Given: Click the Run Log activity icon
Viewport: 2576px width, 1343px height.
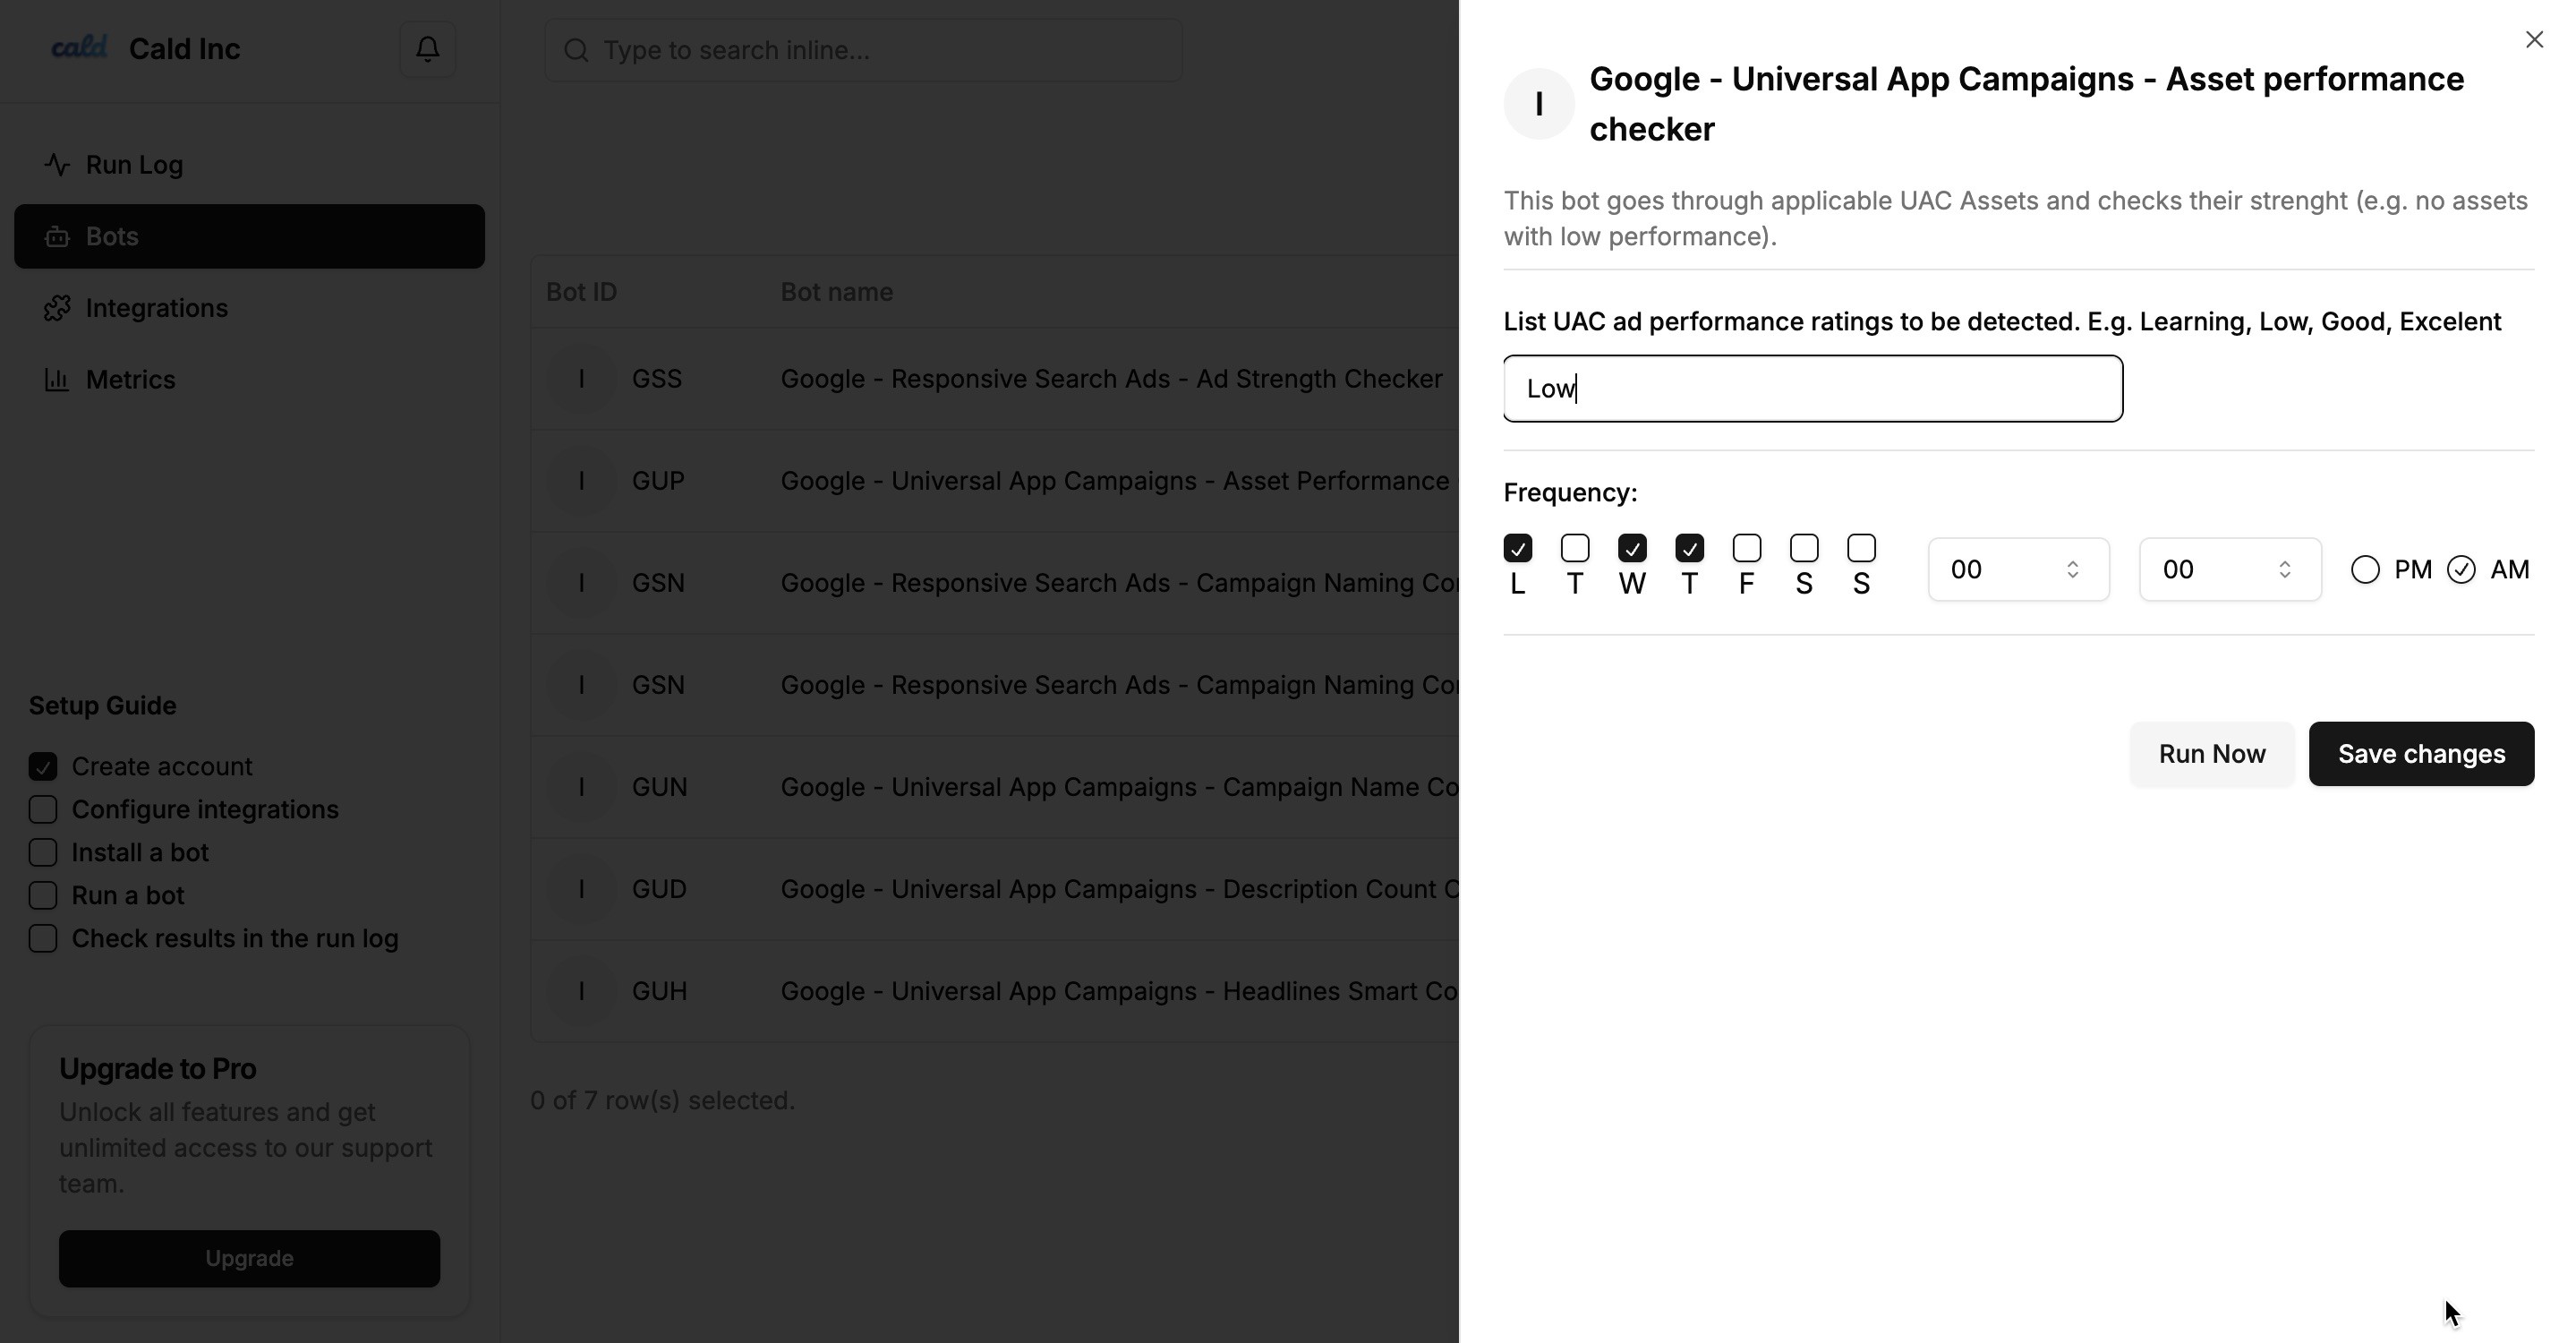Looking at the screenshot, I should pyautogui.click(x=57, y=164).
